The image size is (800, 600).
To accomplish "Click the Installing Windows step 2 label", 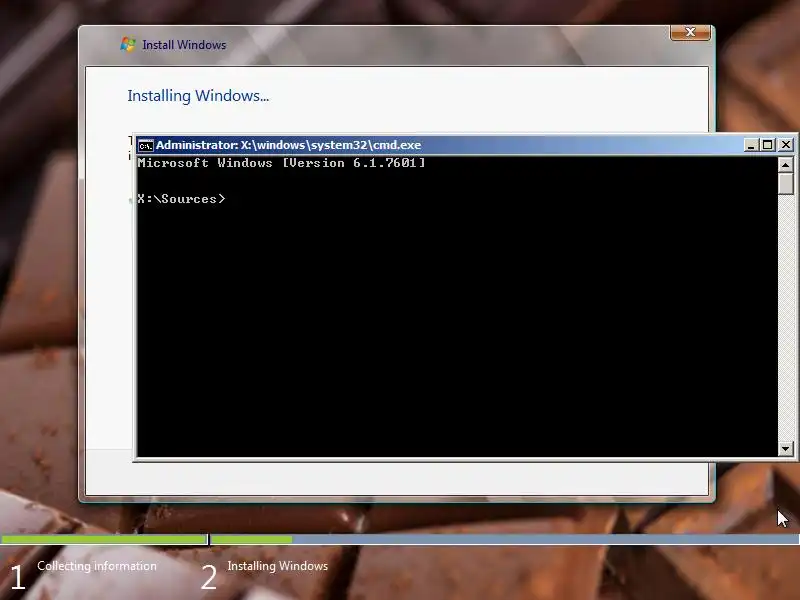I will pyautogui.click(x=278, y=566).
